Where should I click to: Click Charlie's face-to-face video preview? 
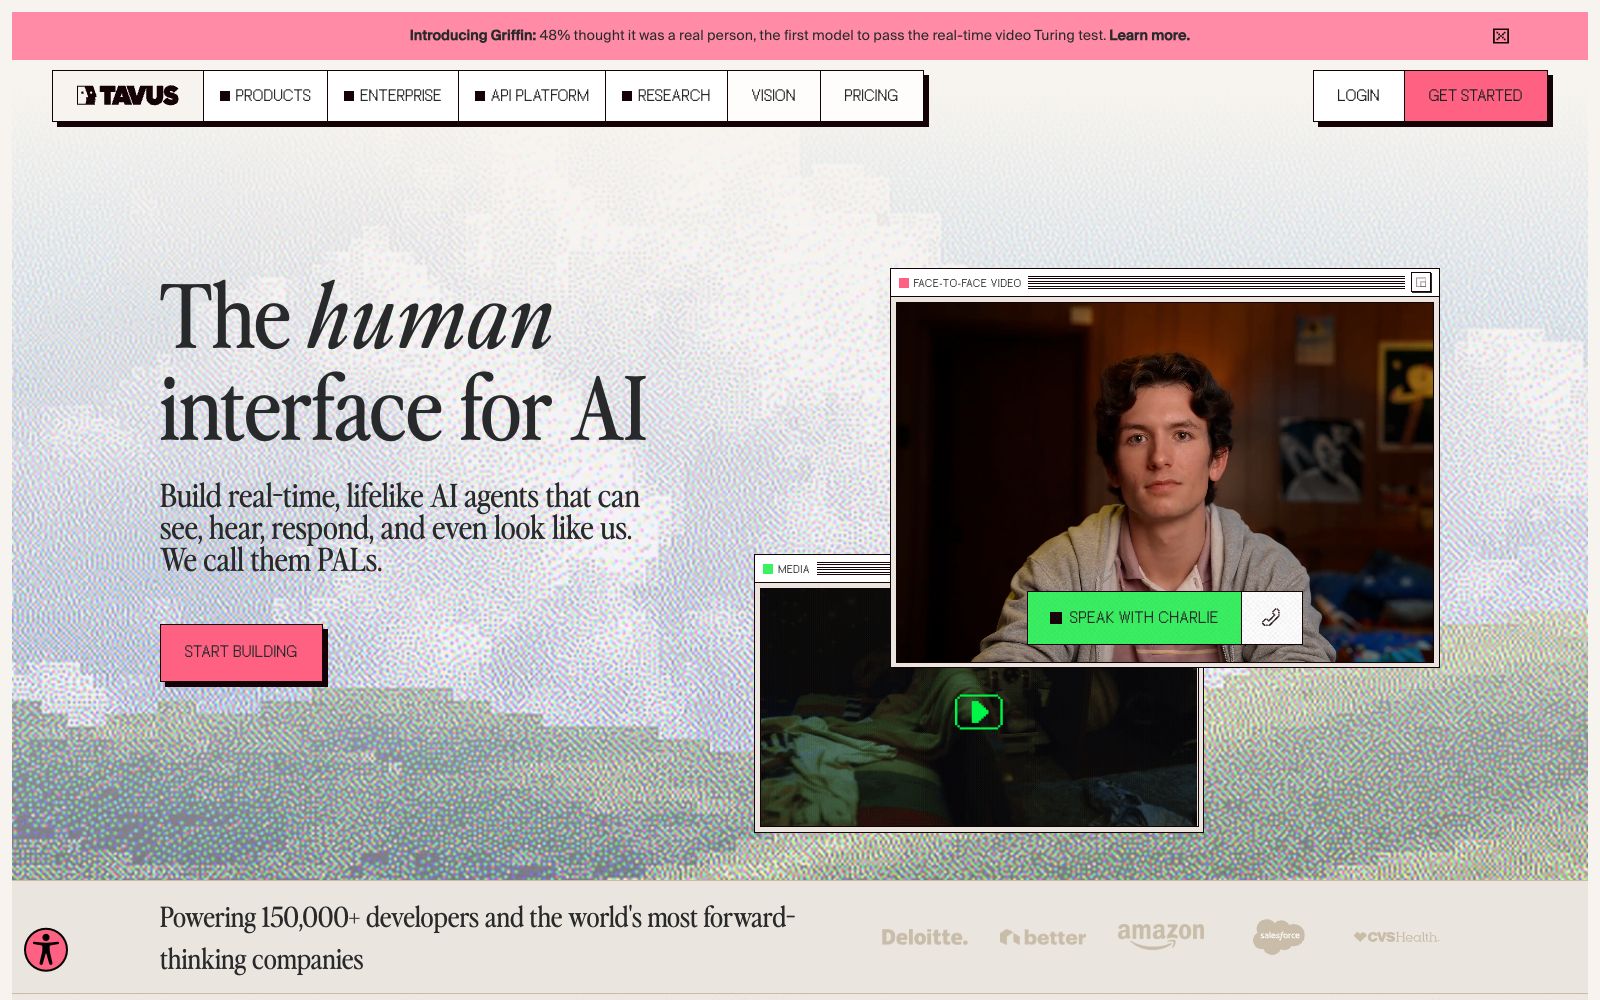tap(1165, 482)
